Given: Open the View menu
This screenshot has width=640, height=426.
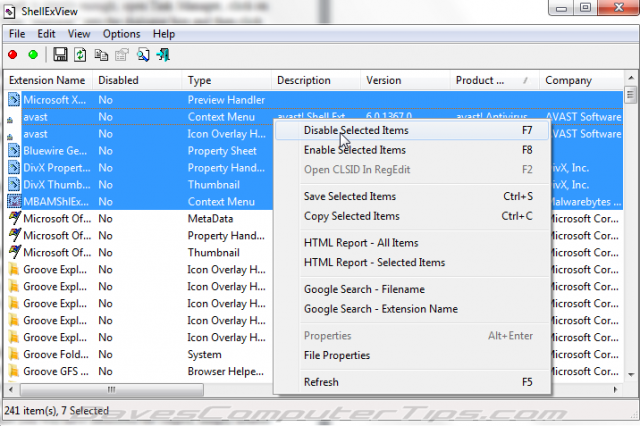Looking at the screenshot, I should pos(79,34).
